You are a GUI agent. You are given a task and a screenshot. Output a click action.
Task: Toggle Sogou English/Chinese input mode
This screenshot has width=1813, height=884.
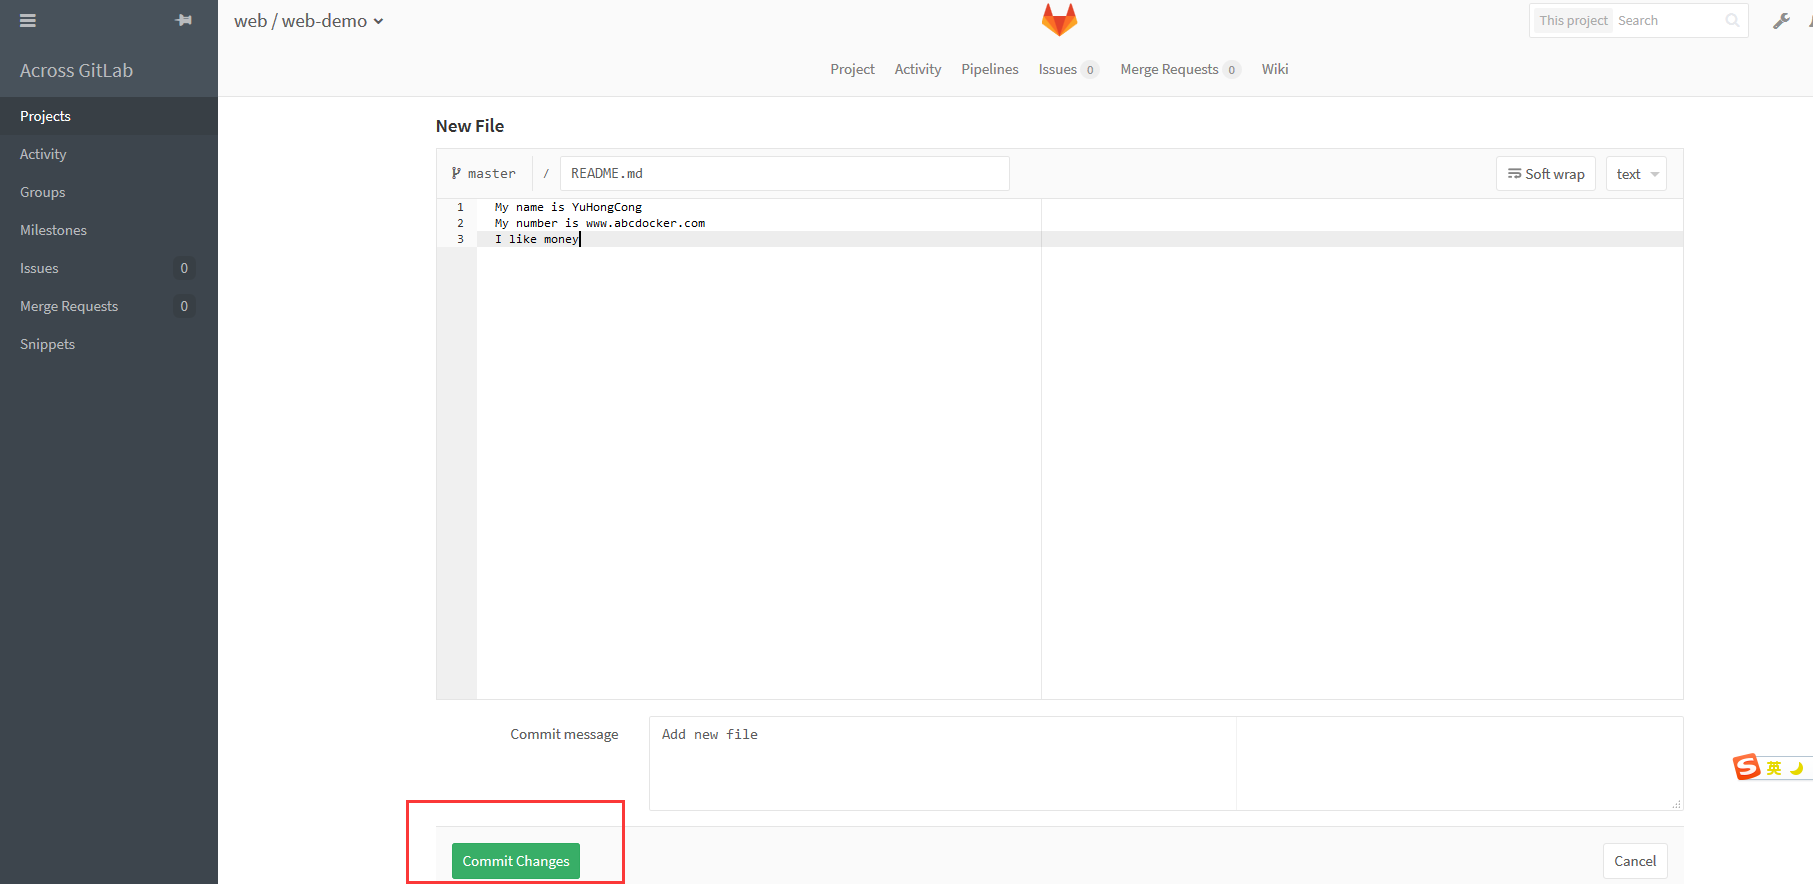coord(1774,768)
